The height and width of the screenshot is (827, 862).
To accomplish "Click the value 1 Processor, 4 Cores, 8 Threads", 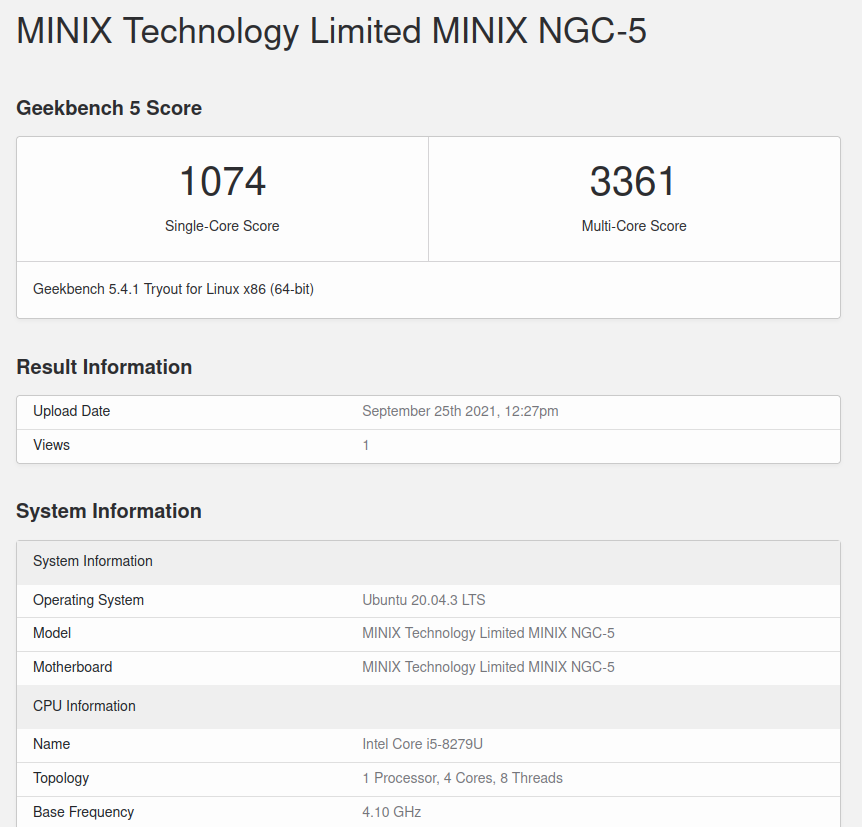I will (x=462, y=778).
